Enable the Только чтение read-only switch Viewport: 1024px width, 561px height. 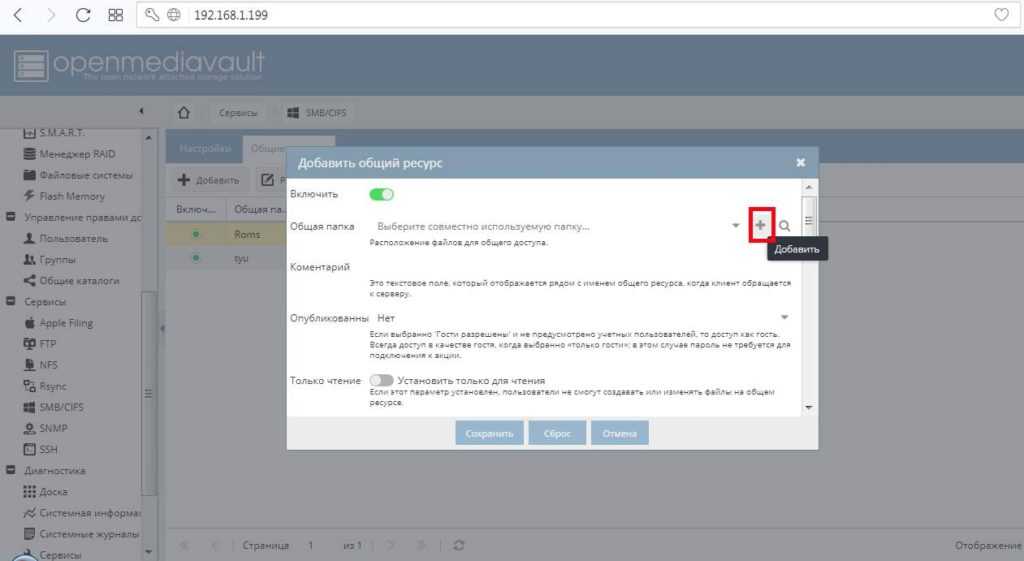pos(381,380)
